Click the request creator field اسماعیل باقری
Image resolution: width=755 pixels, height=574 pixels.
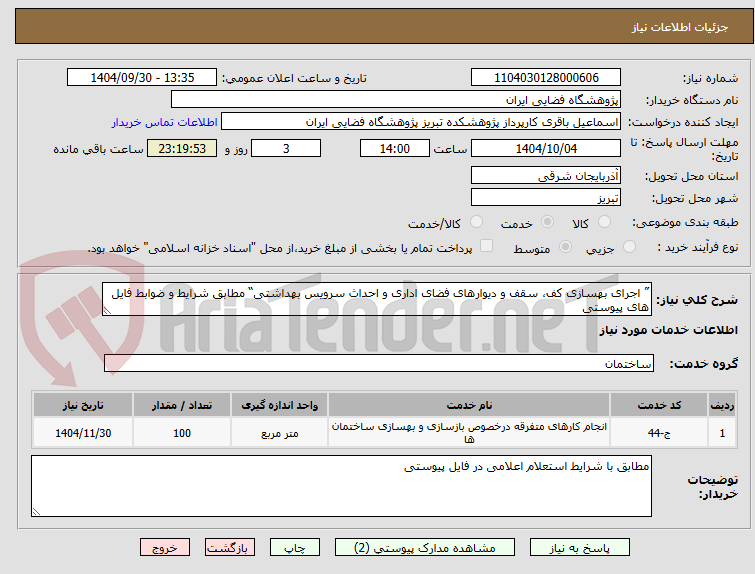click(x=421, y=122)
